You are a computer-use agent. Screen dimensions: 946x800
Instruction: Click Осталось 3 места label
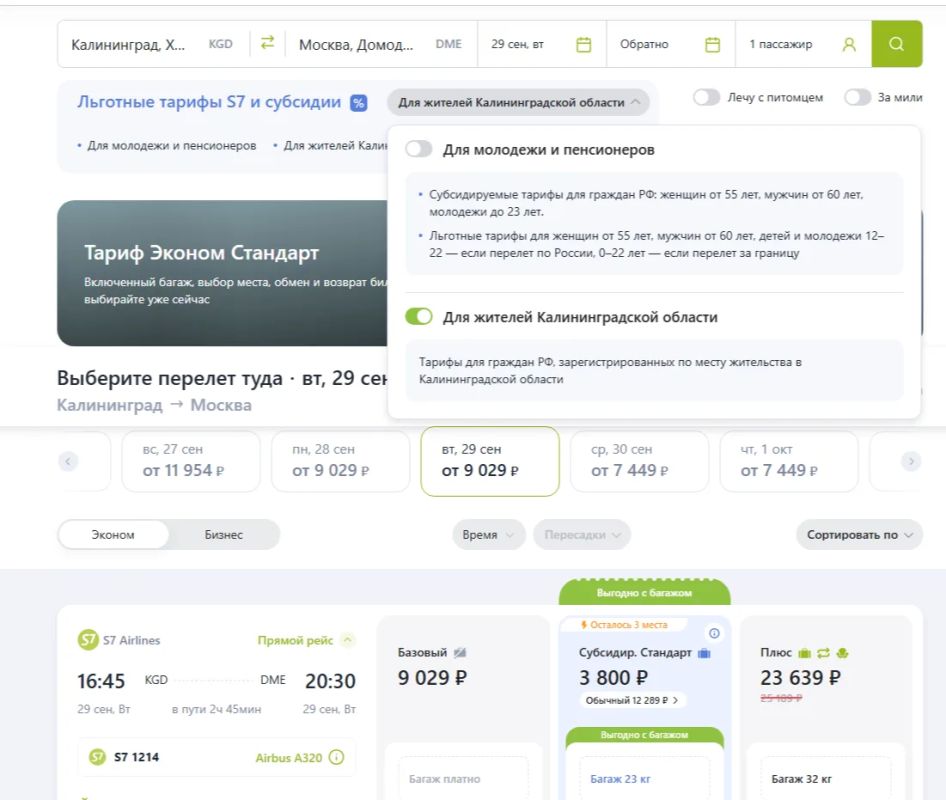tap(624, 624)
